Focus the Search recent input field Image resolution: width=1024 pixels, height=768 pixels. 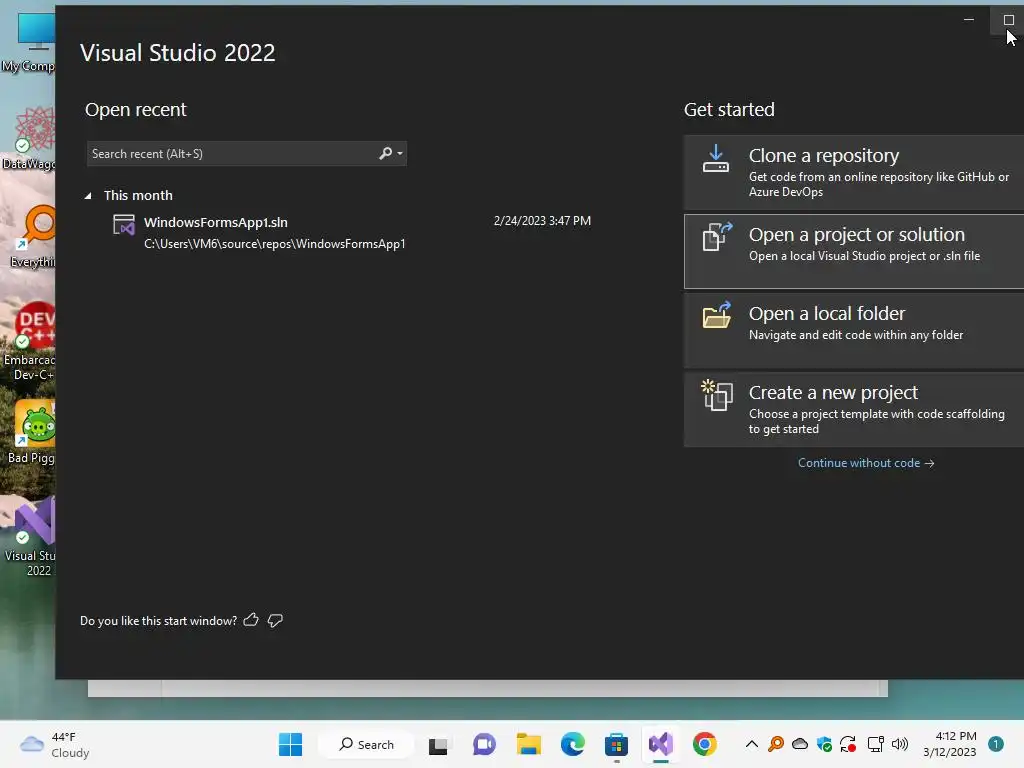tap(247, 153)
